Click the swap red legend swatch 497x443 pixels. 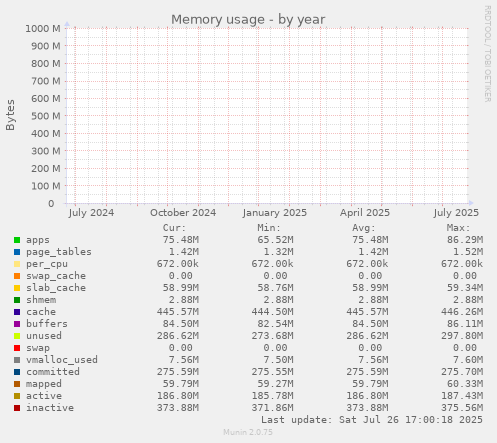tap(17, 348)
